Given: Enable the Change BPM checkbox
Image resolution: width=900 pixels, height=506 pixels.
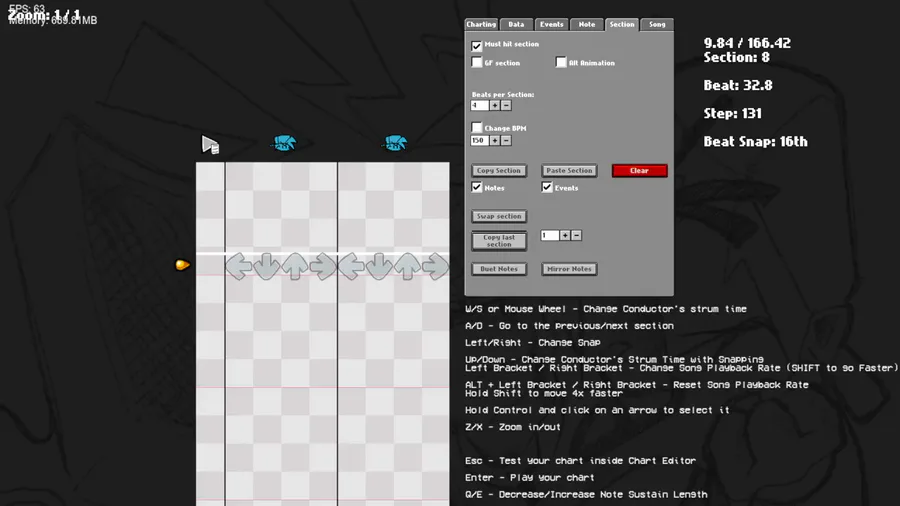Looking at the screenshot, I should 476,127.
